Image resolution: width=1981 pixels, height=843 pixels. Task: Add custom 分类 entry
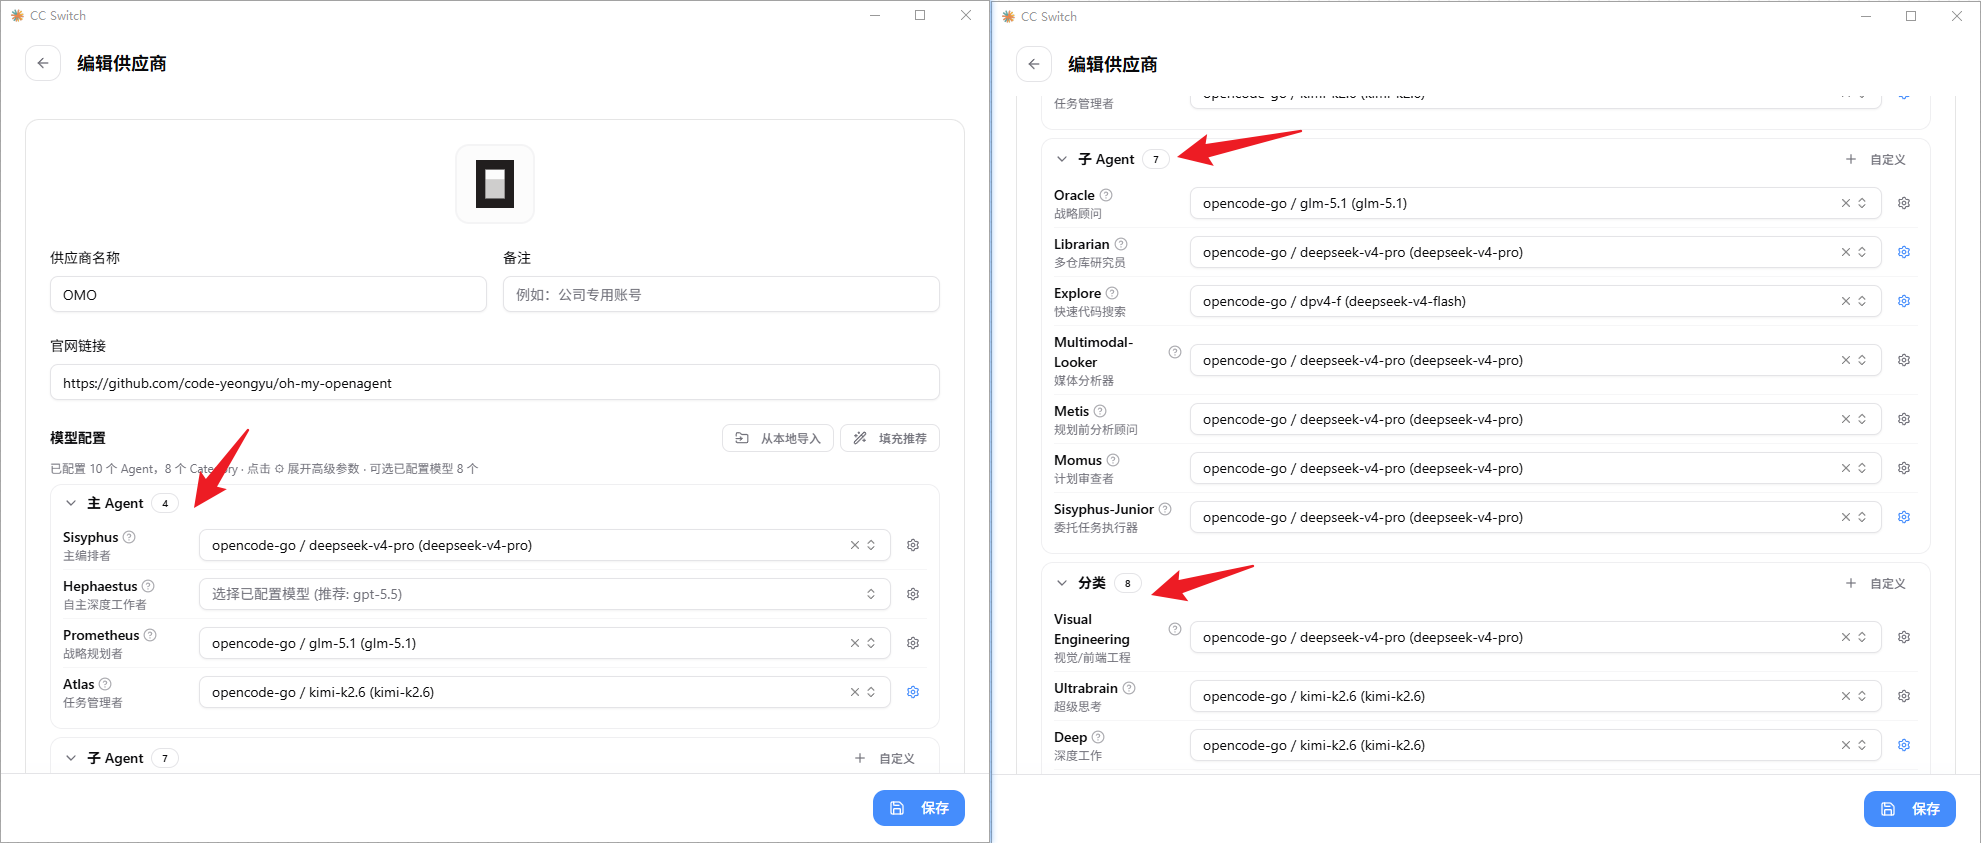[x=1876, y=583]
